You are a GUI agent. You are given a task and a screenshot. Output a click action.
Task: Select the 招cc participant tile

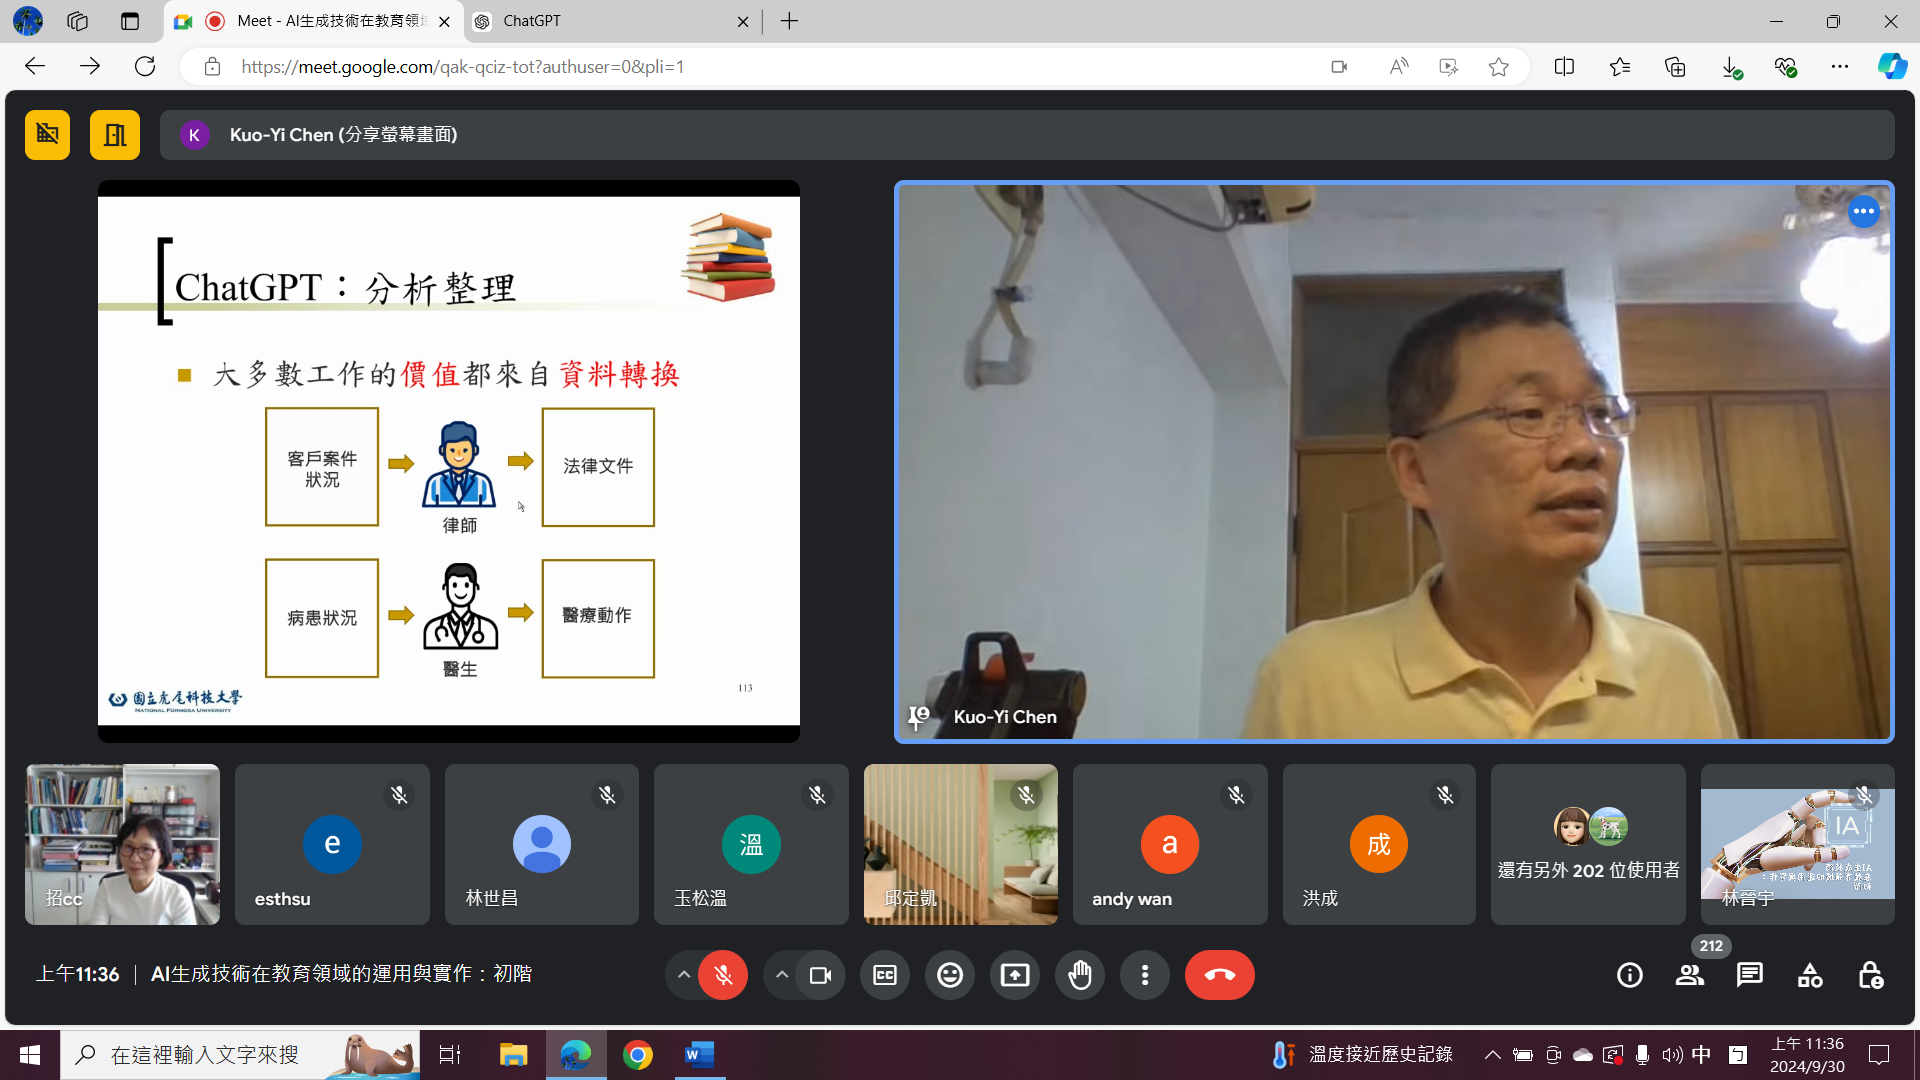[122, 844]
